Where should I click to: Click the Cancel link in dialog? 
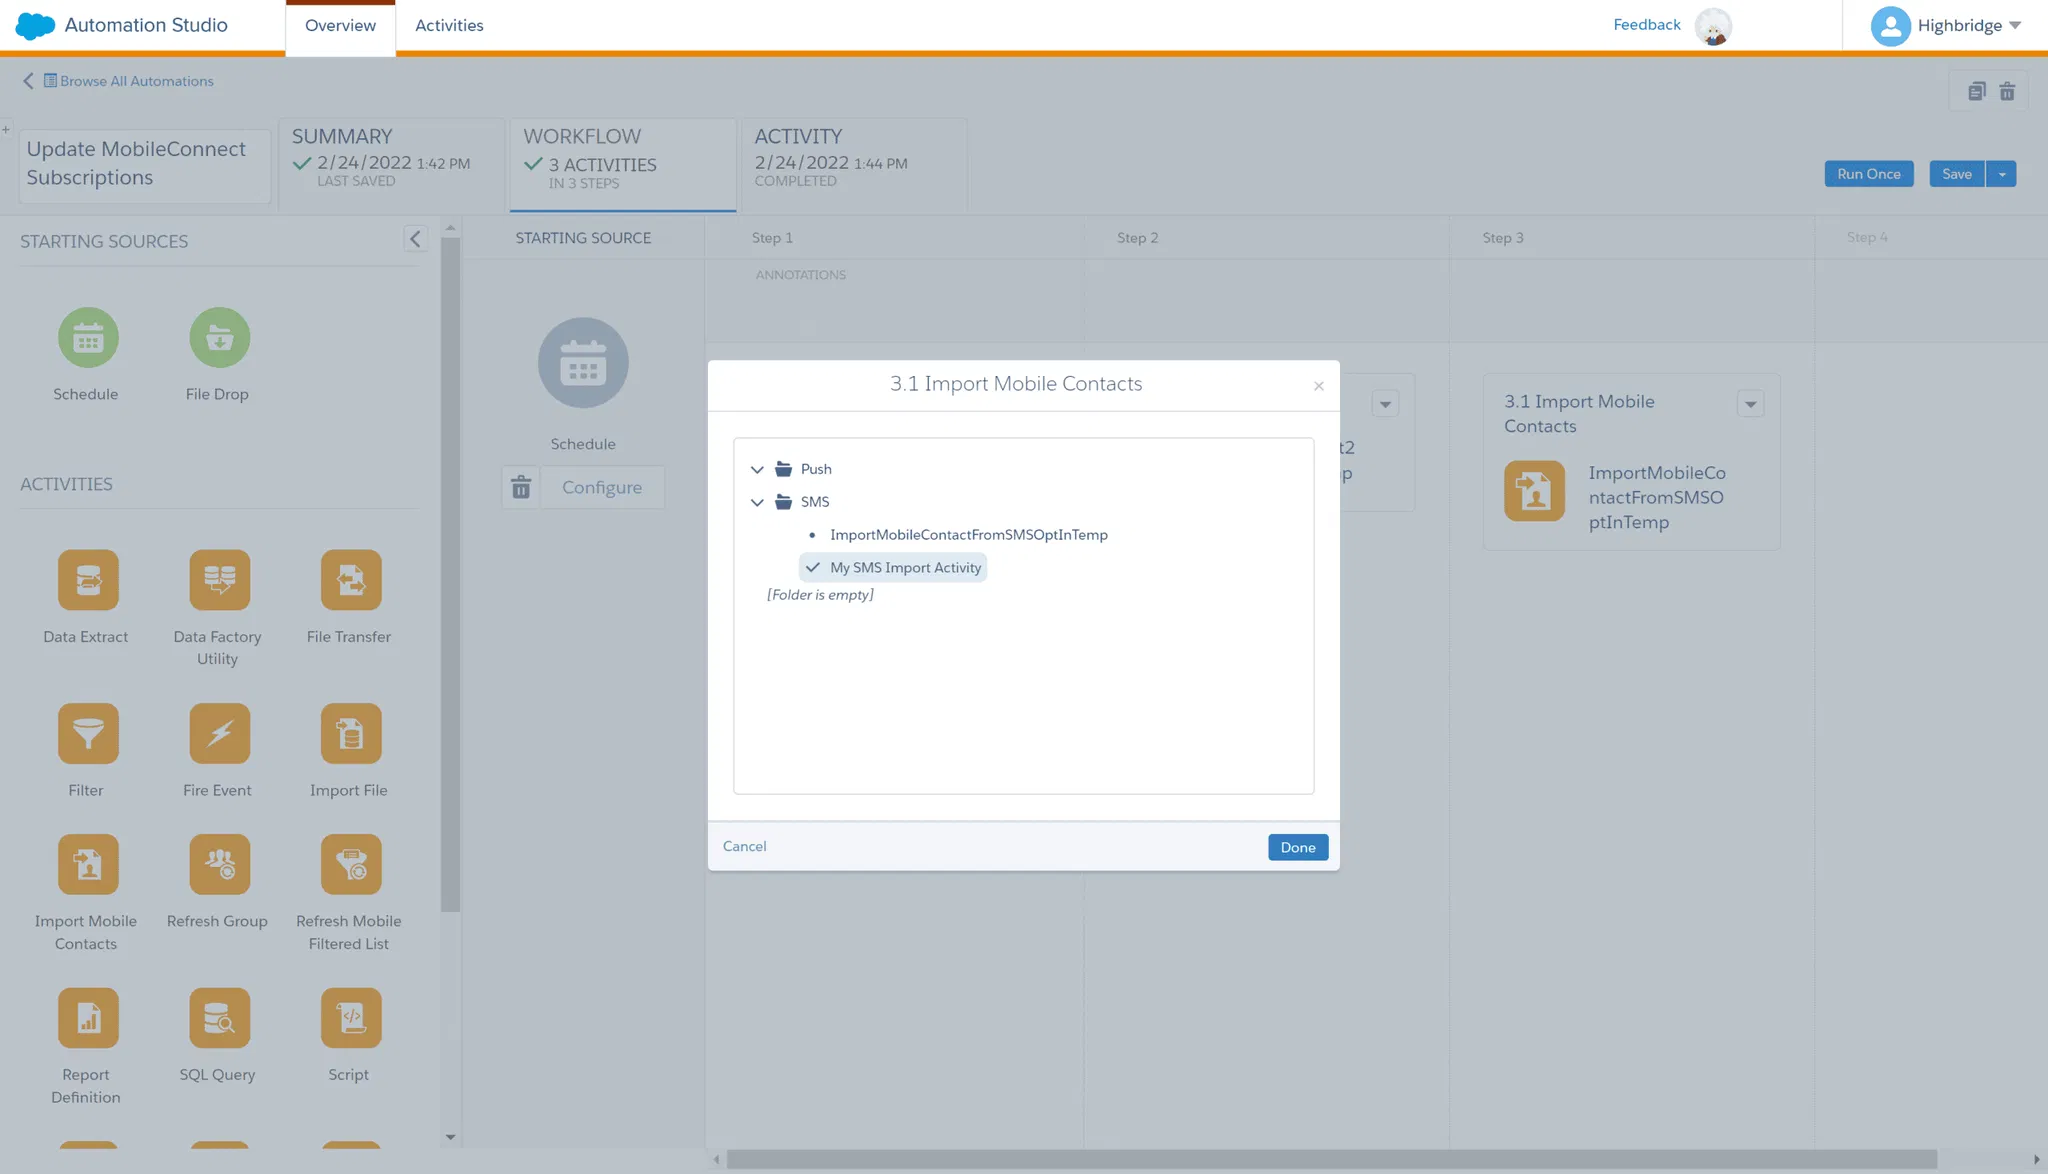(744, 846)
